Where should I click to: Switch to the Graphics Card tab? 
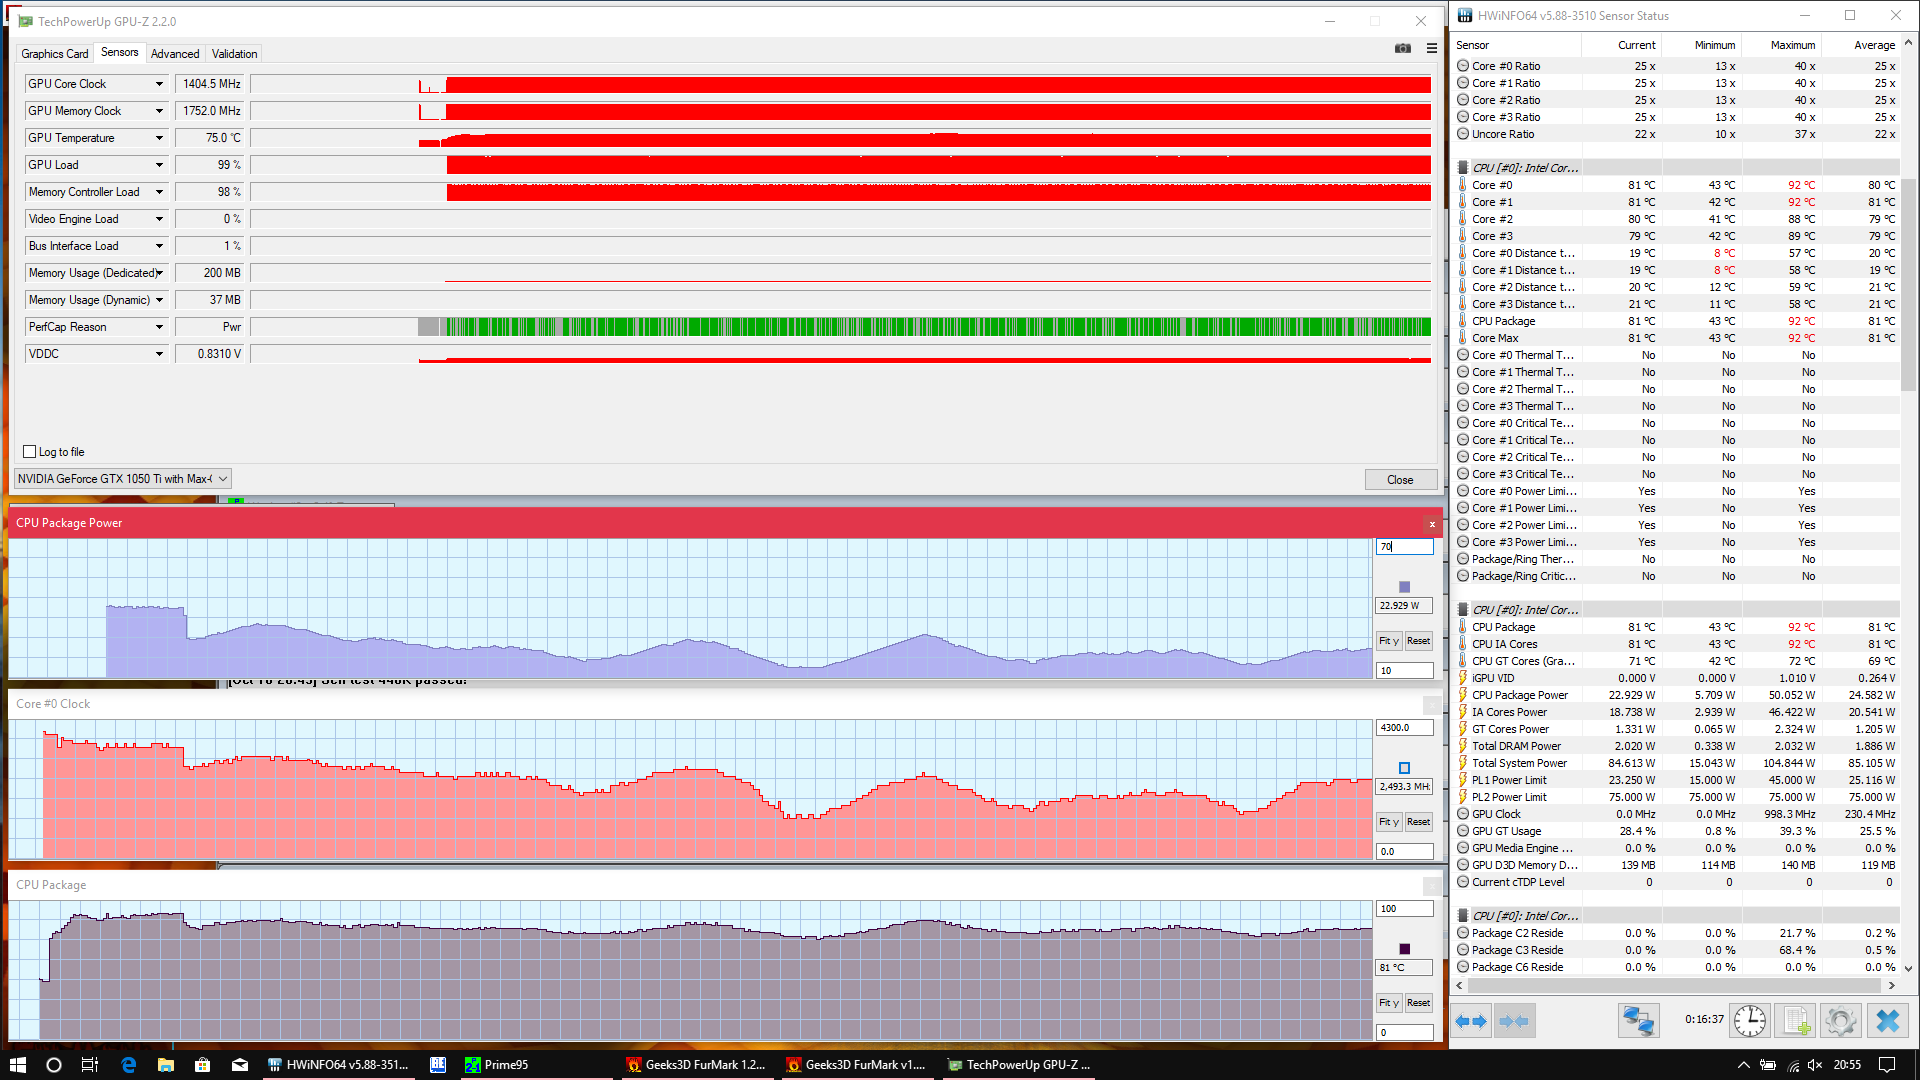(55, 54)
